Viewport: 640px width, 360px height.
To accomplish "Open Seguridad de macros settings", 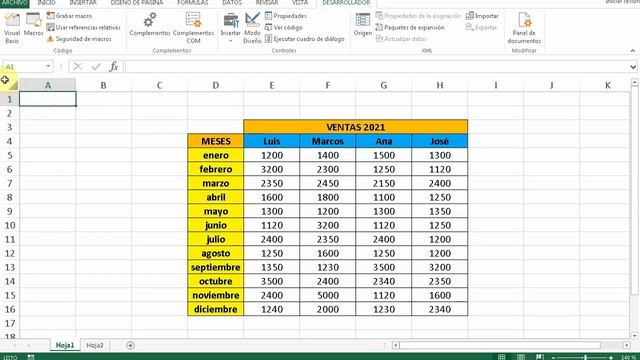I will [79, 39].
